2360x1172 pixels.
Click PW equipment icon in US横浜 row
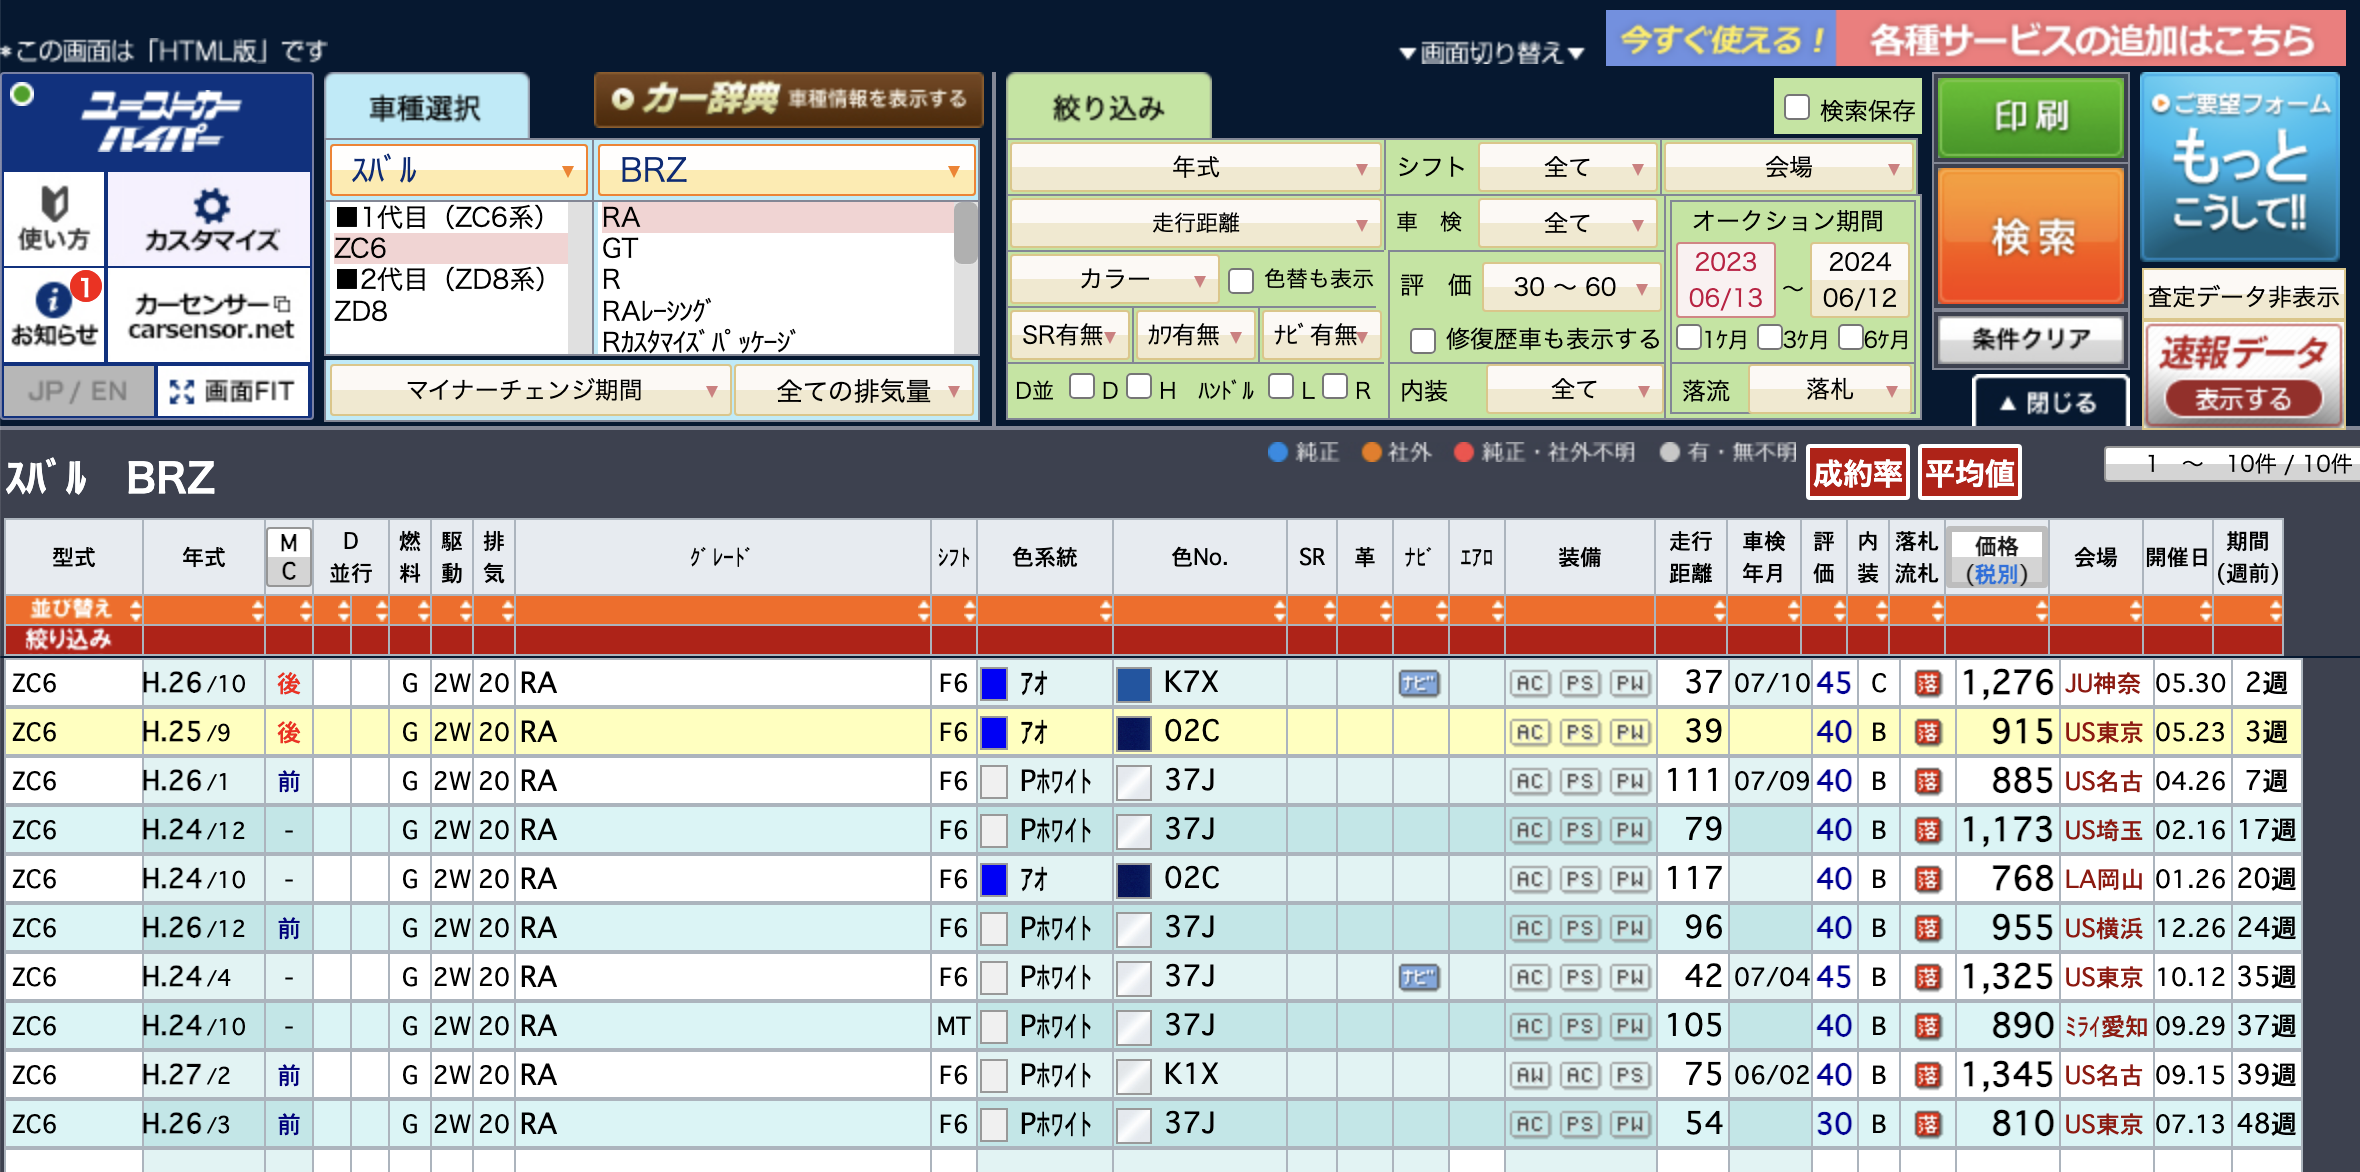coord(1630,929)
